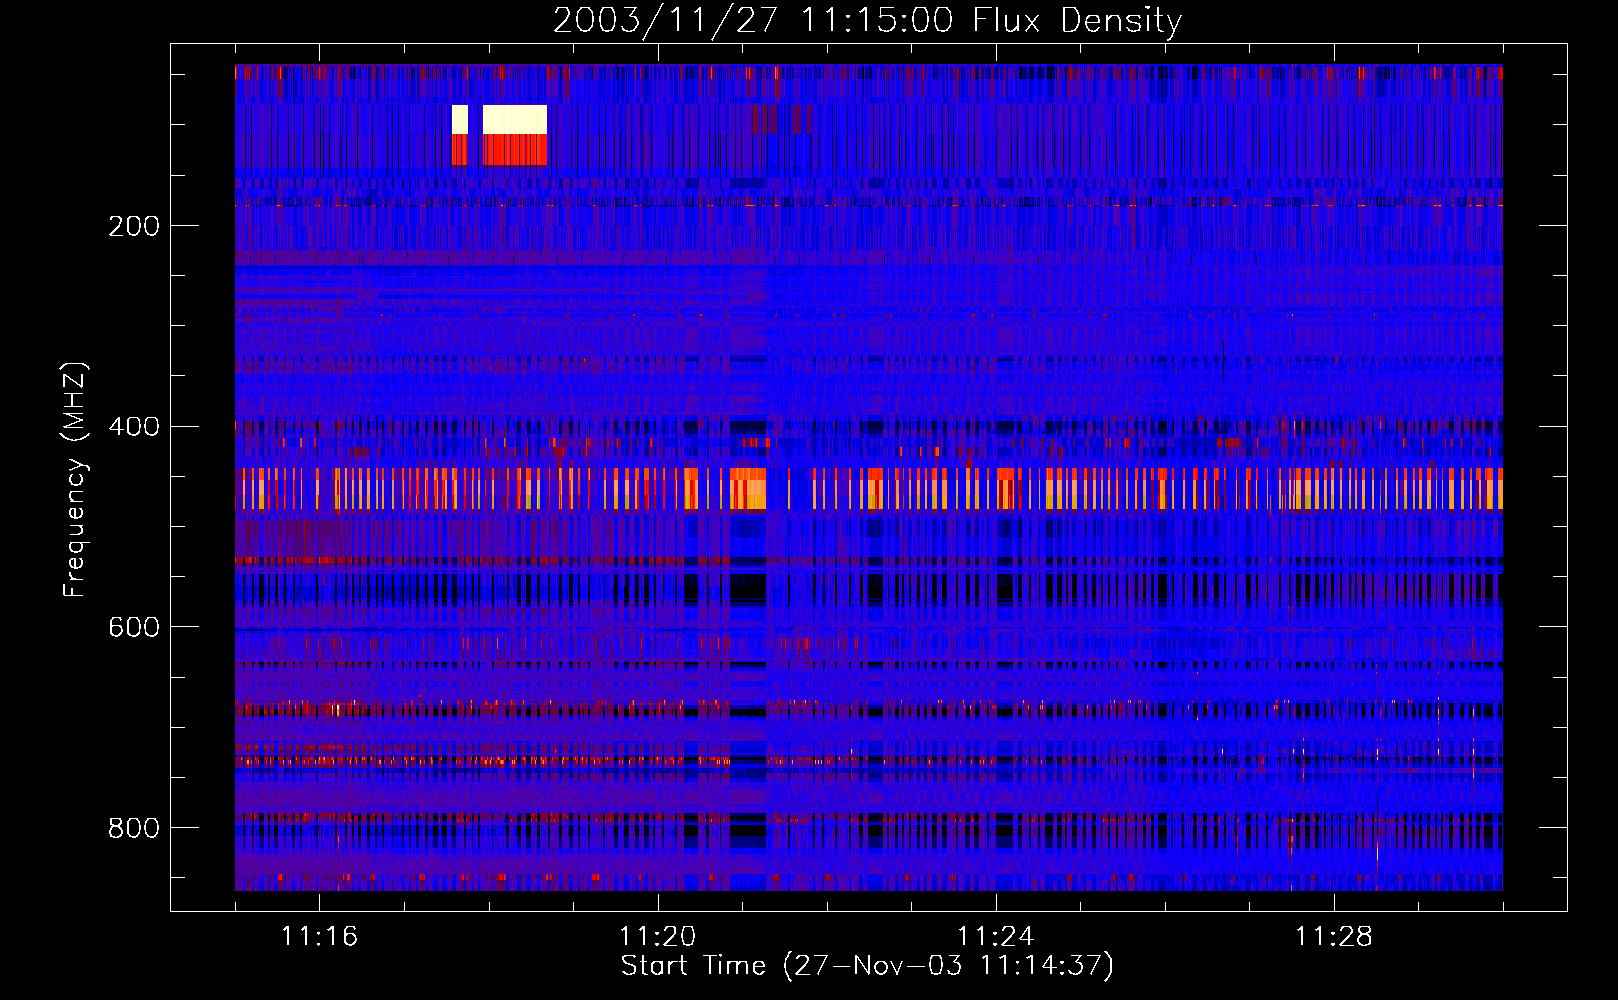The width and height of the screenshot is (1618, 1000).
Task: Click the bright orange emission band near 460 MHz
Action: pyautogui.click(x=869, y=489)
